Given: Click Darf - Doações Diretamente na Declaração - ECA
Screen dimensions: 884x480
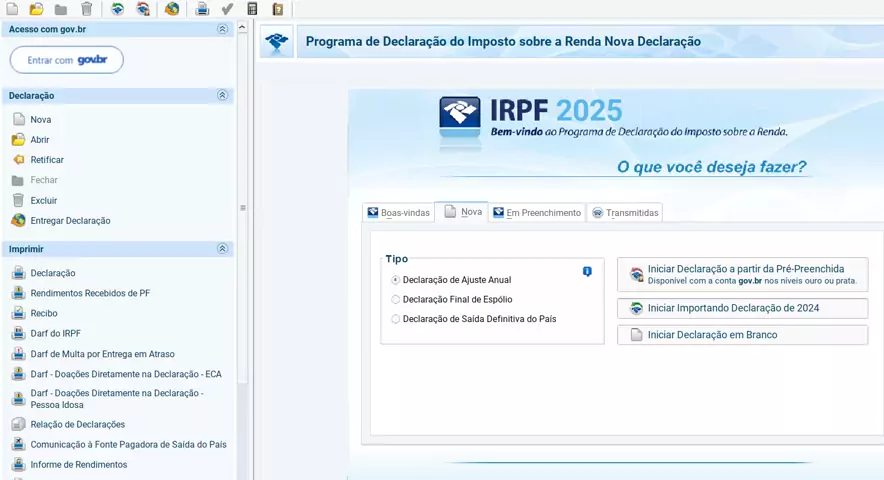Looking at the screenshot, I should (126, 374).
